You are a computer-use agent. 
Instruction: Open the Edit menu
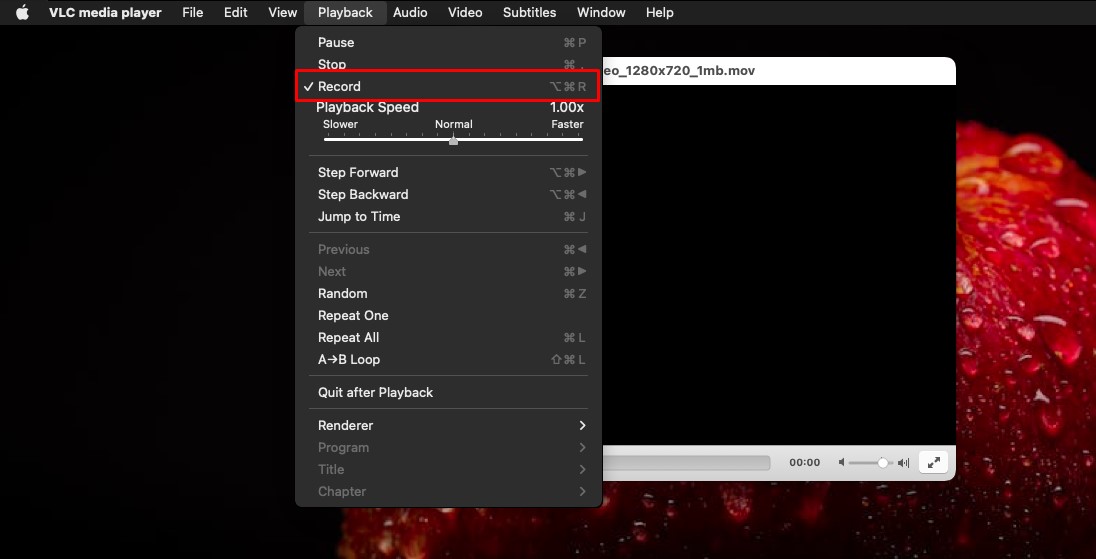(x=236, y=13)
